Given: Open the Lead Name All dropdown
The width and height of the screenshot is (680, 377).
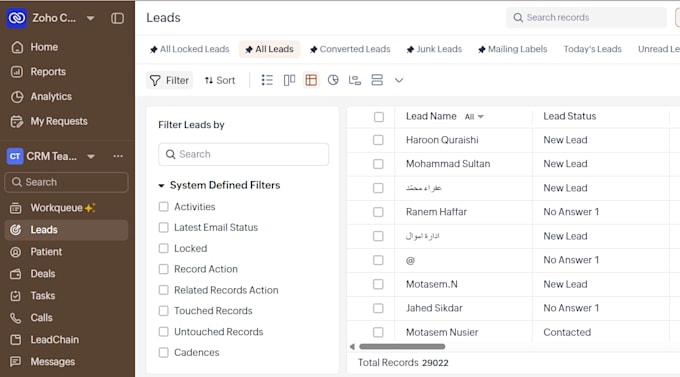Looking at the screenshot, I should [474, 117].
